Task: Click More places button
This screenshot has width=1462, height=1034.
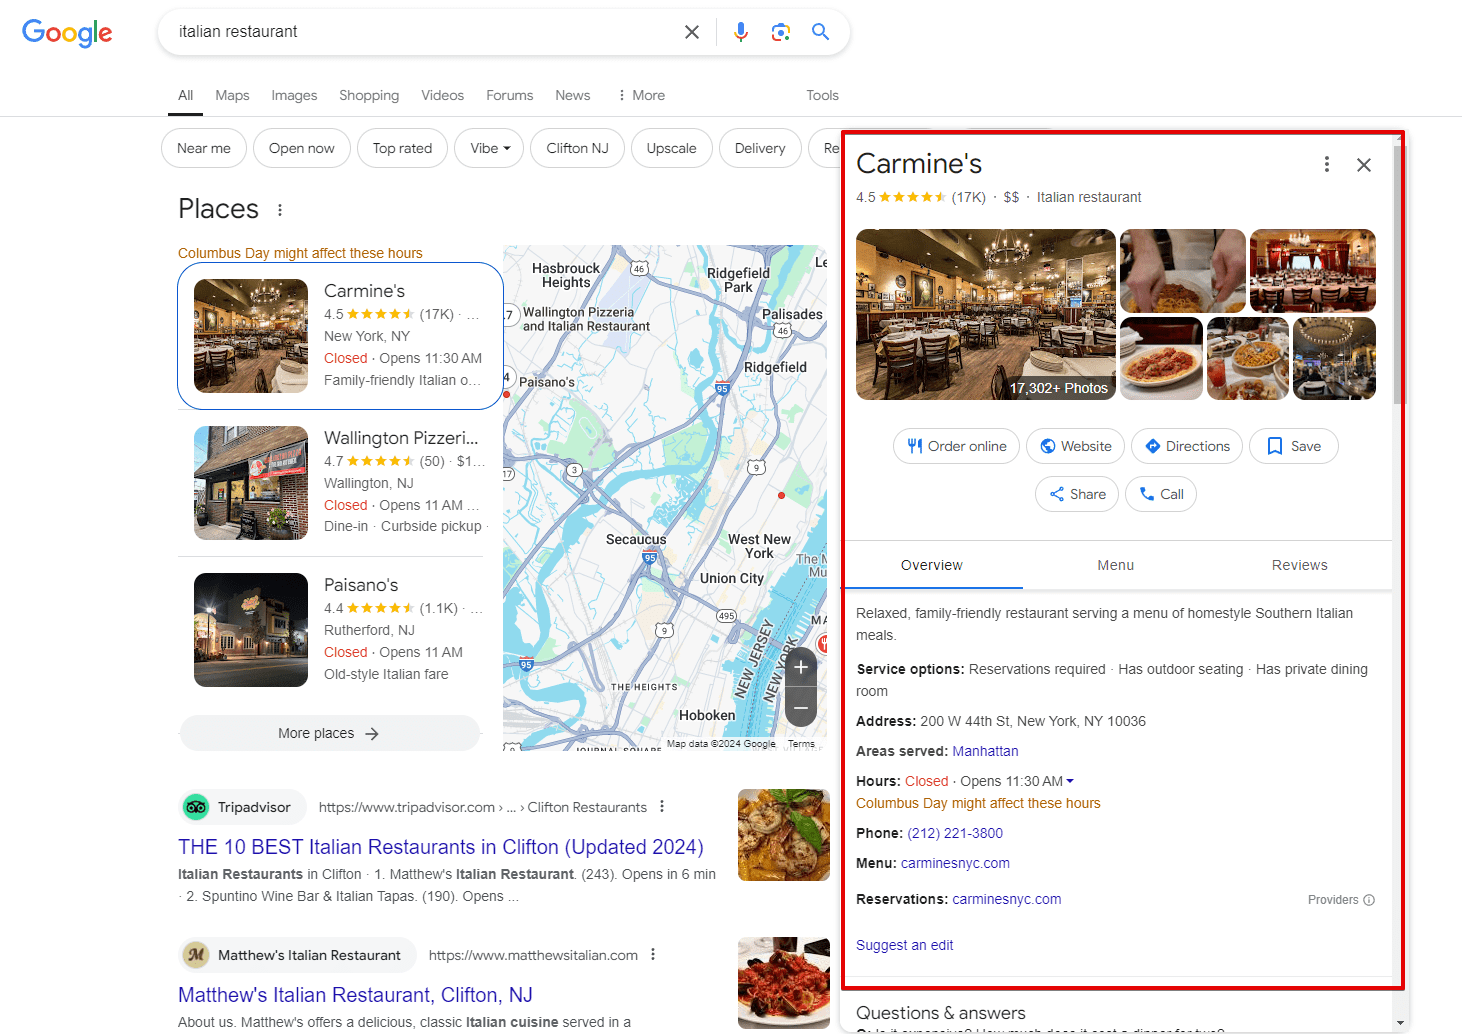Action: pos(329,733)
